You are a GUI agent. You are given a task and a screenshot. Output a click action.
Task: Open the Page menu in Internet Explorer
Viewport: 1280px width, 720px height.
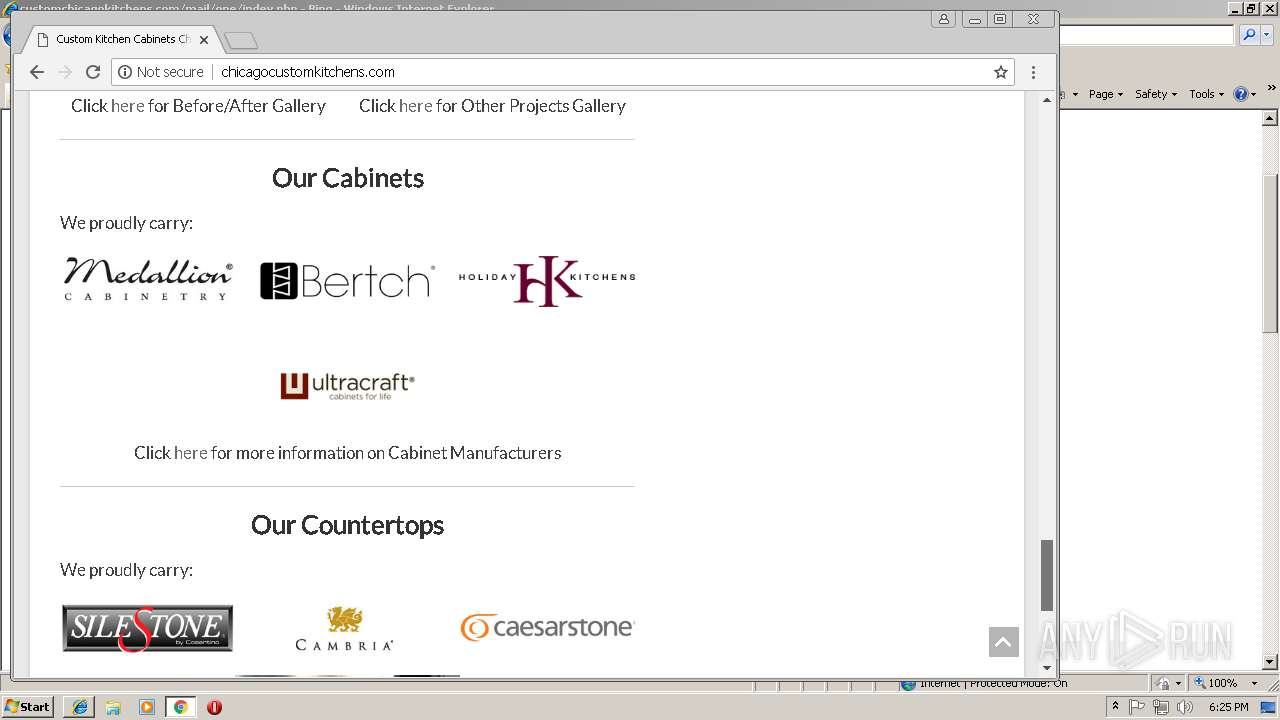1105,94
